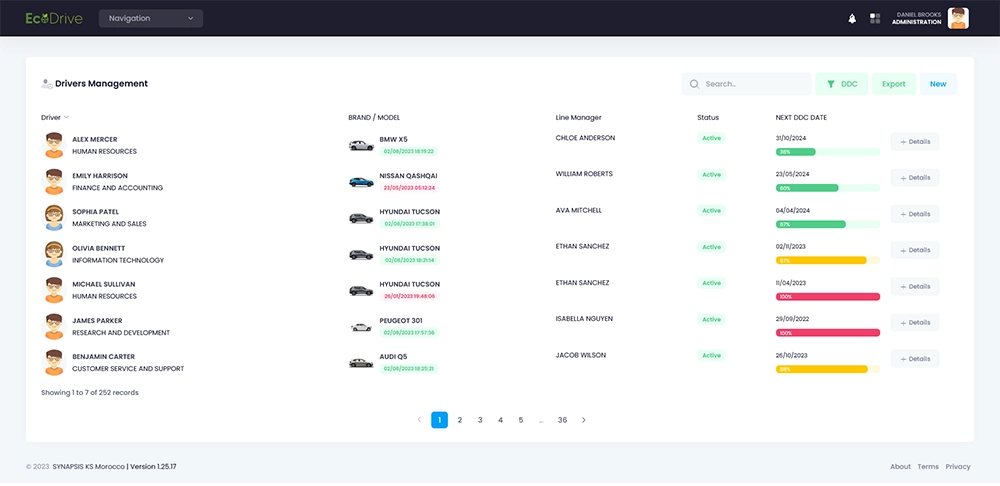Click Alex Mercer's driver avatar
The width and height of the screenshot is (1000, 486).
pos(54,145)
